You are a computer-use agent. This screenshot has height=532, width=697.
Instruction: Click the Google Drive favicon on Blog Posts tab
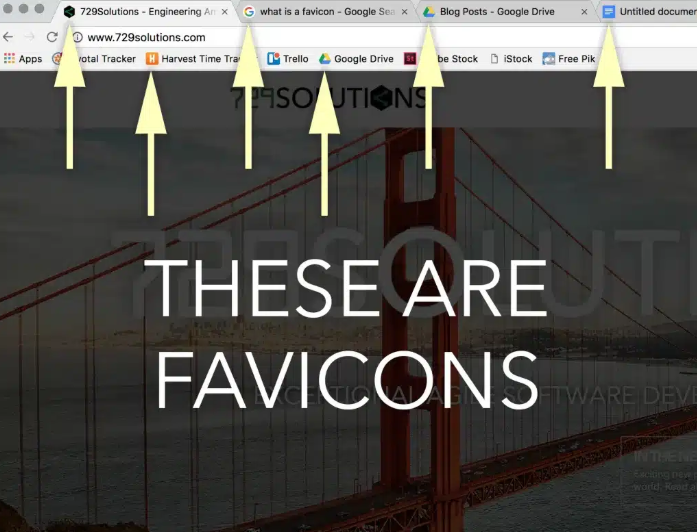[x=429, y=12]
